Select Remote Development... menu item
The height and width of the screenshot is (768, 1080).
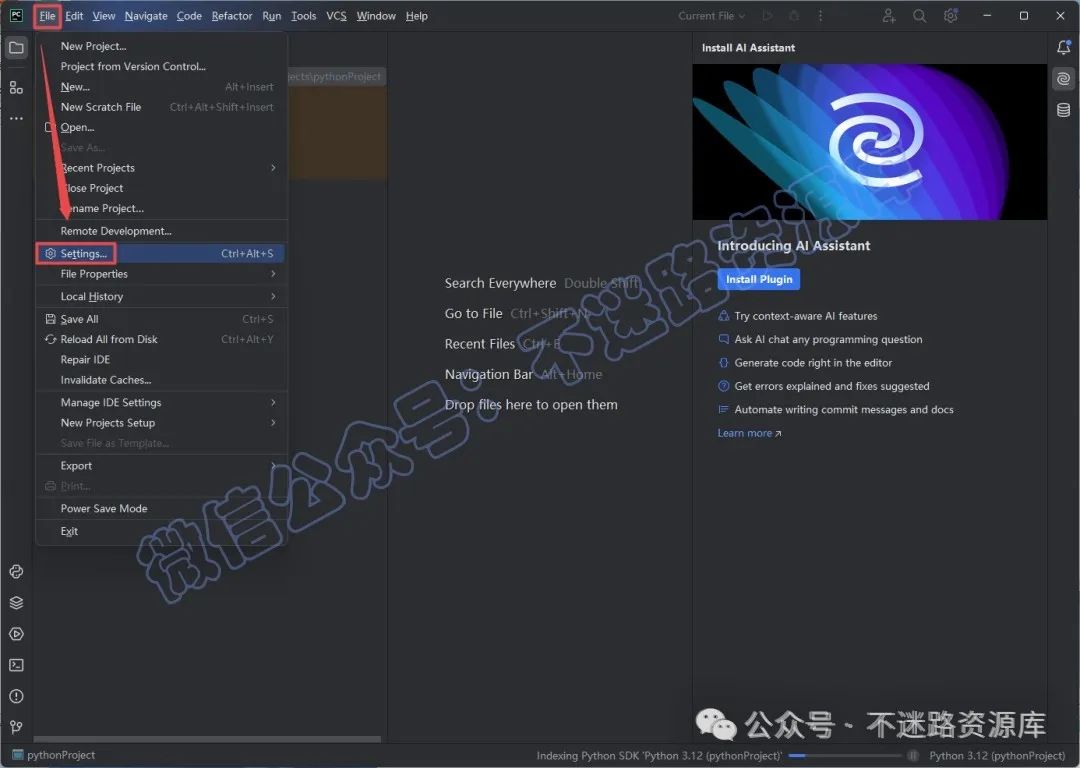(x=161, y=231)
